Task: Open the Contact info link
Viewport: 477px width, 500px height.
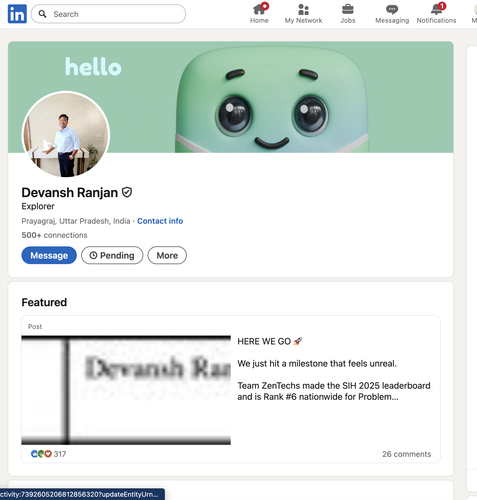Action: click(x=160, y=221)
